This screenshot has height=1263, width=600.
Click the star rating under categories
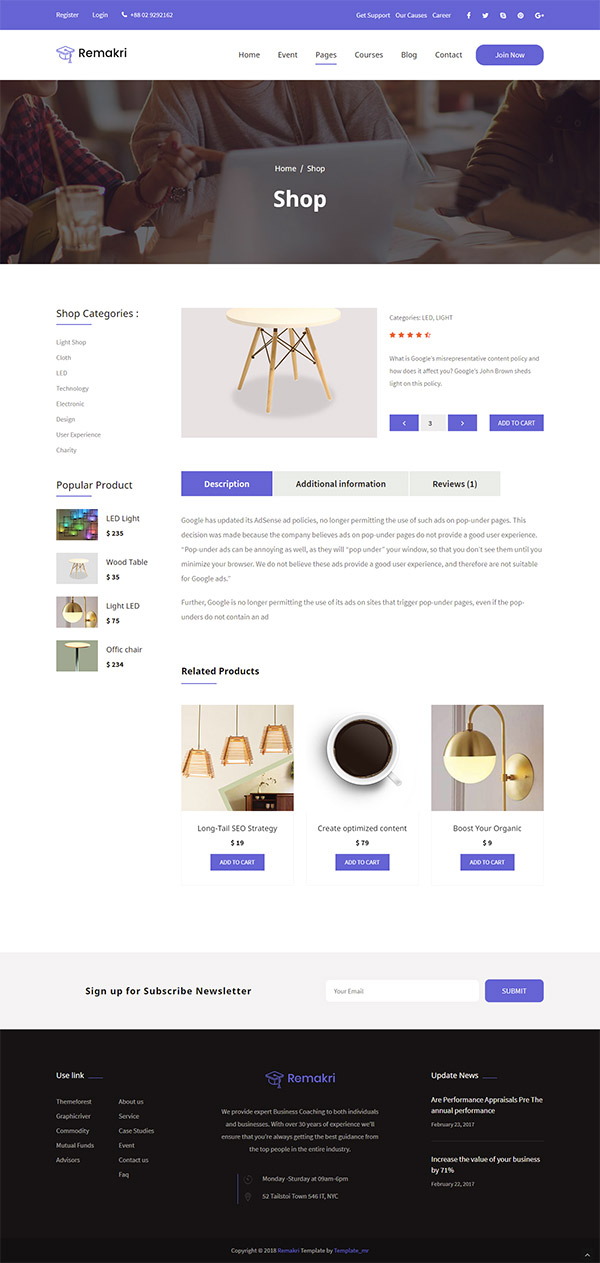point(410,335)
